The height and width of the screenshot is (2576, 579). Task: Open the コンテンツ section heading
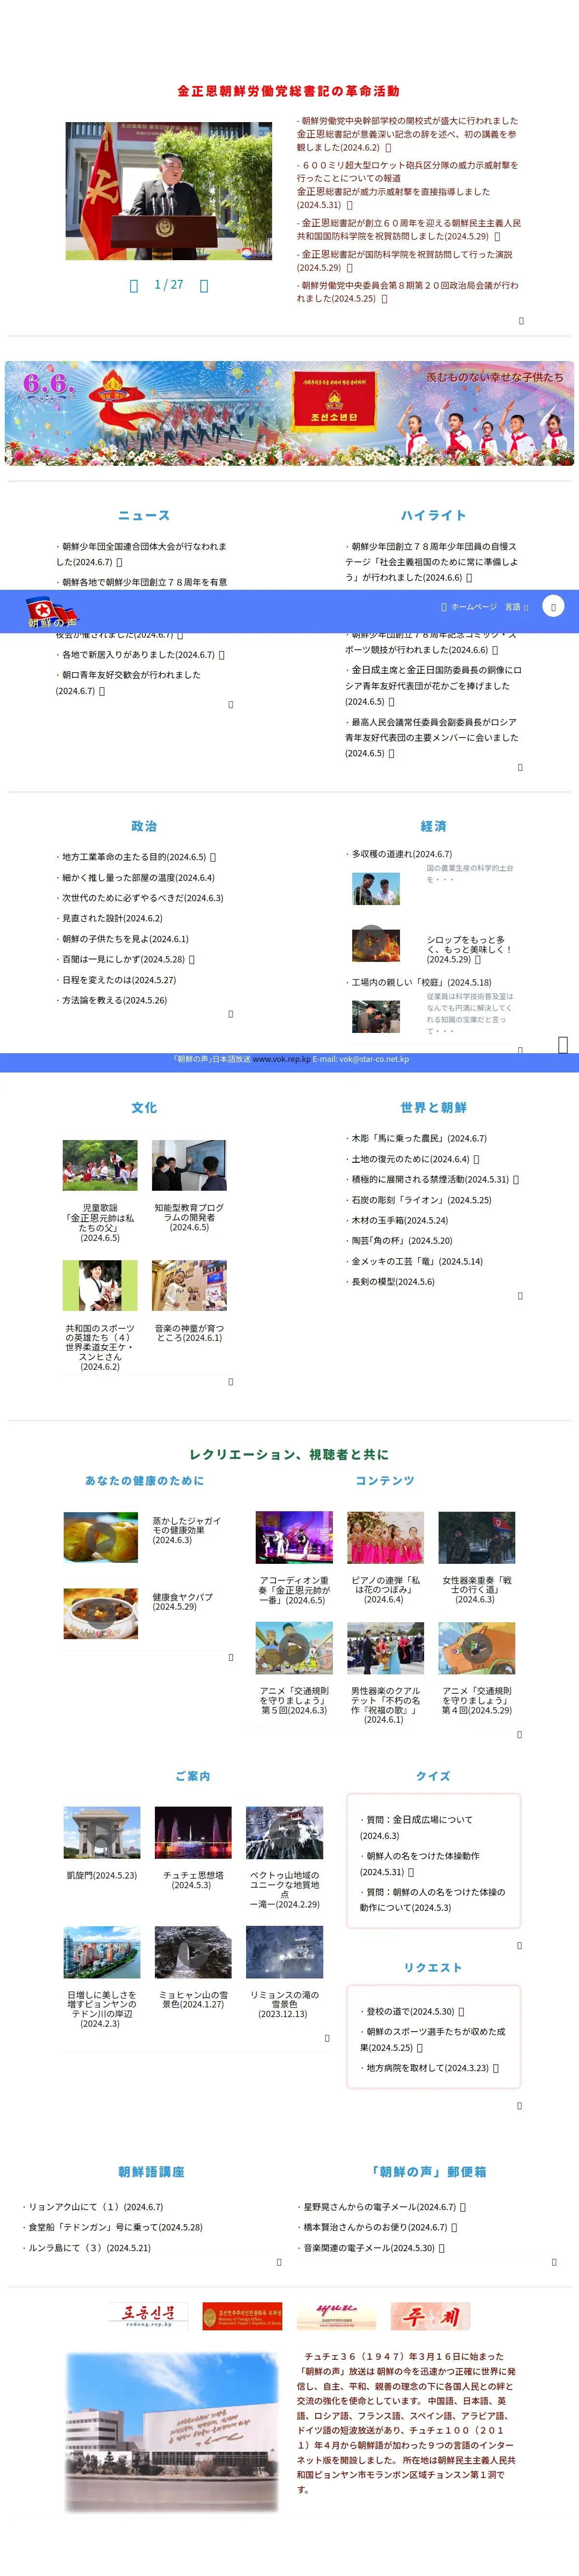[x=385, y=1480]
